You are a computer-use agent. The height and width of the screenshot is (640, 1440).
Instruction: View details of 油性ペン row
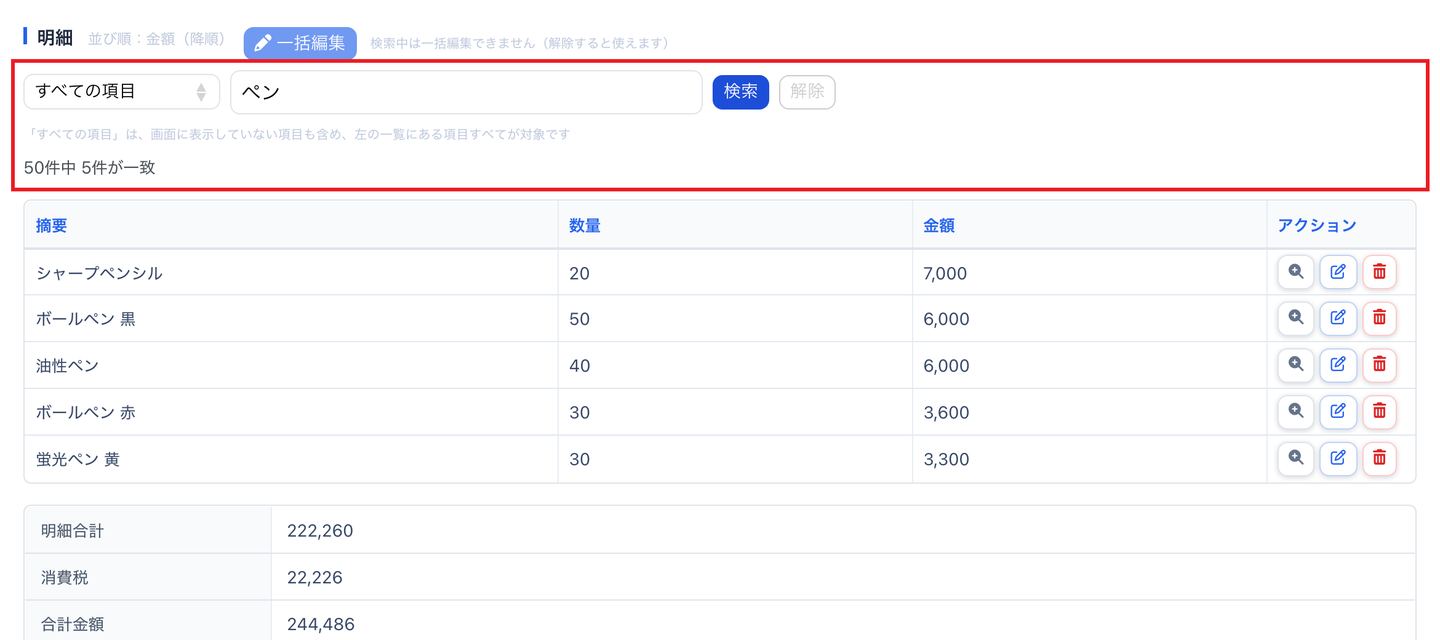tap(1296, 365)
